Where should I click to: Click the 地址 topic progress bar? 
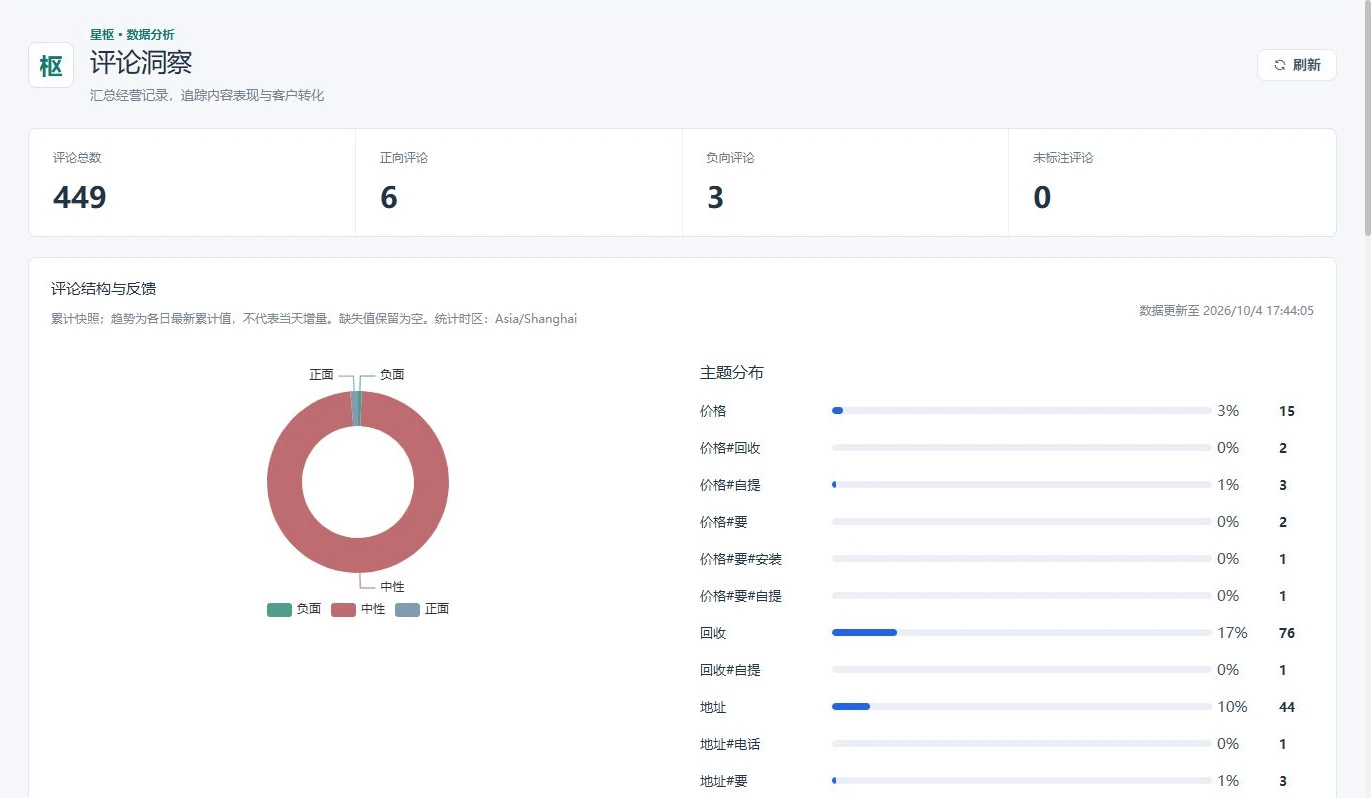1021,707
